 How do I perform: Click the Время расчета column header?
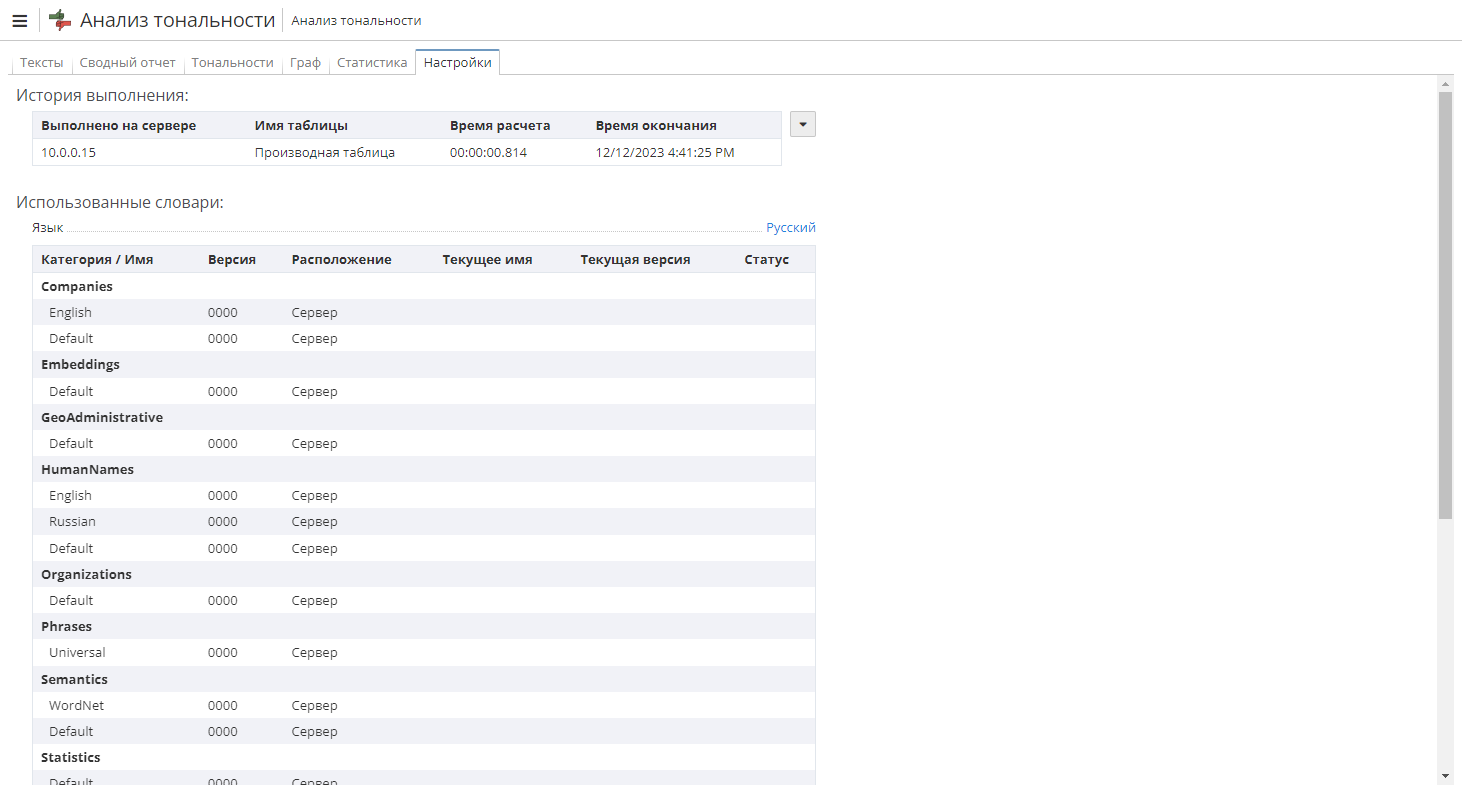500,126
